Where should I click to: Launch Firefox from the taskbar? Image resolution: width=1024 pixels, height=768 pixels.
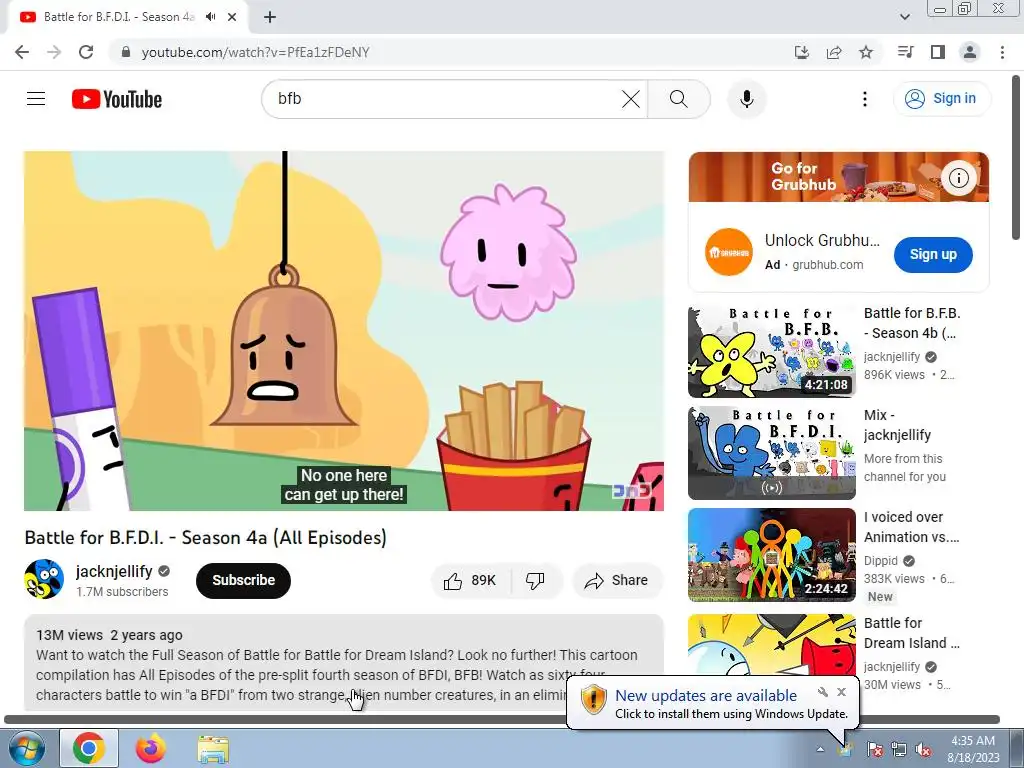[x=151, y=748]
